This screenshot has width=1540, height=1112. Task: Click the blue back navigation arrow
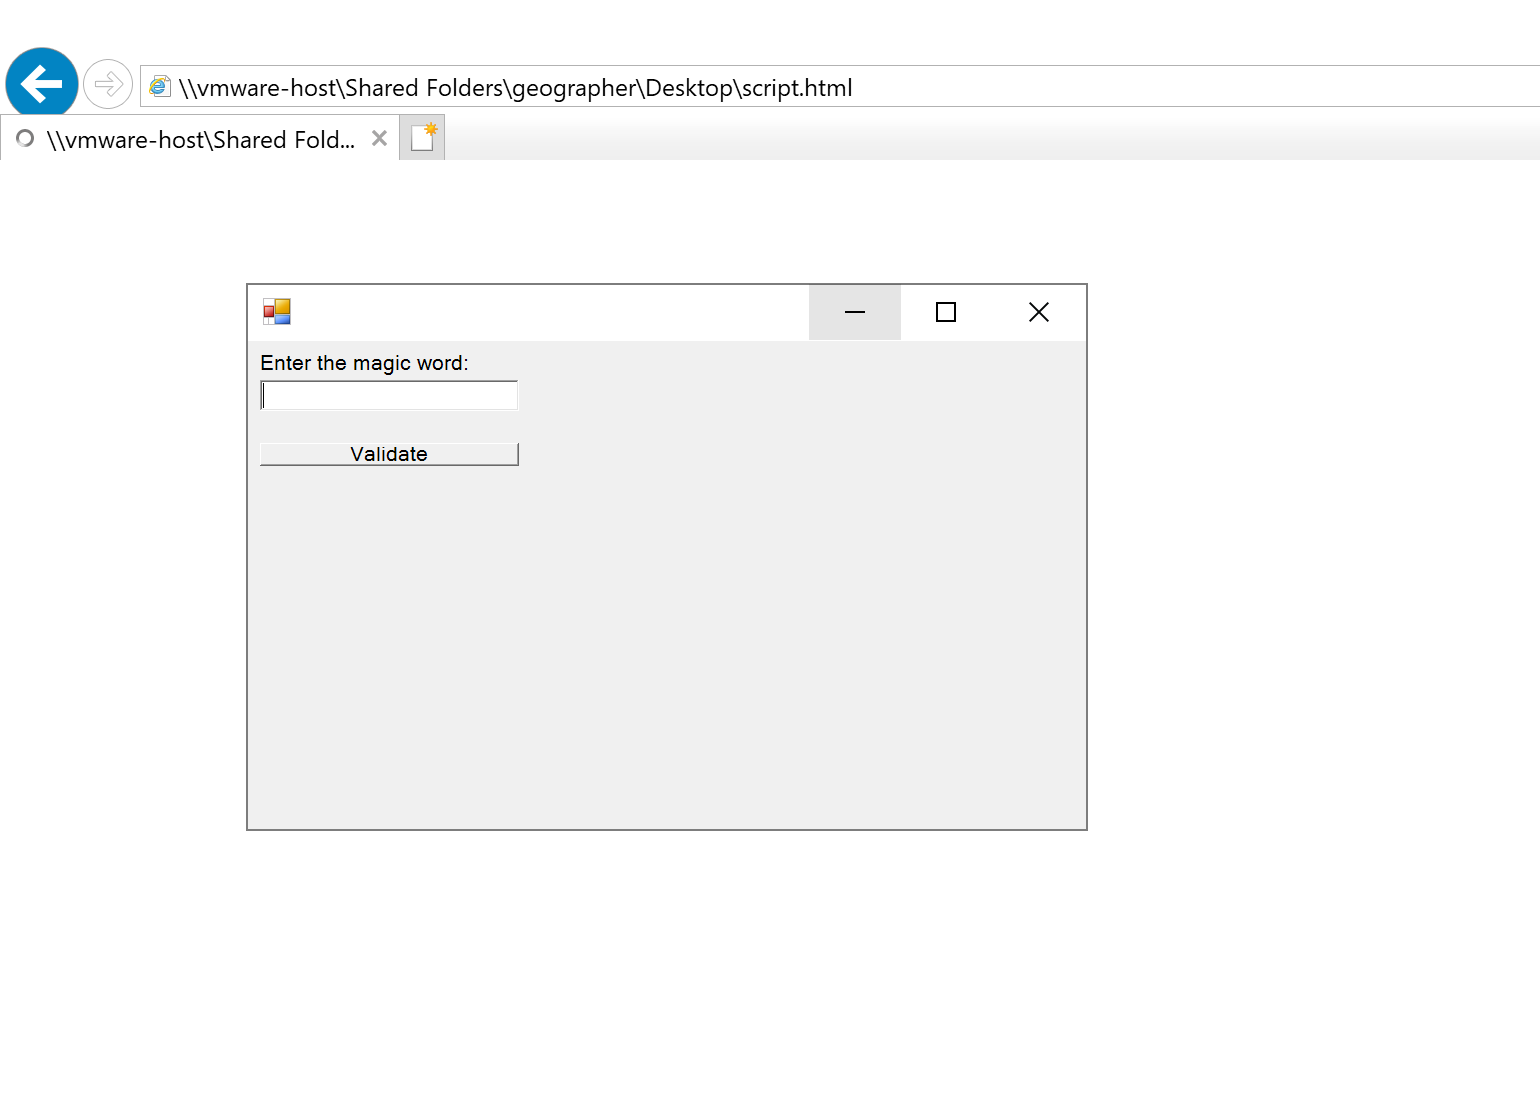point(41,83)
